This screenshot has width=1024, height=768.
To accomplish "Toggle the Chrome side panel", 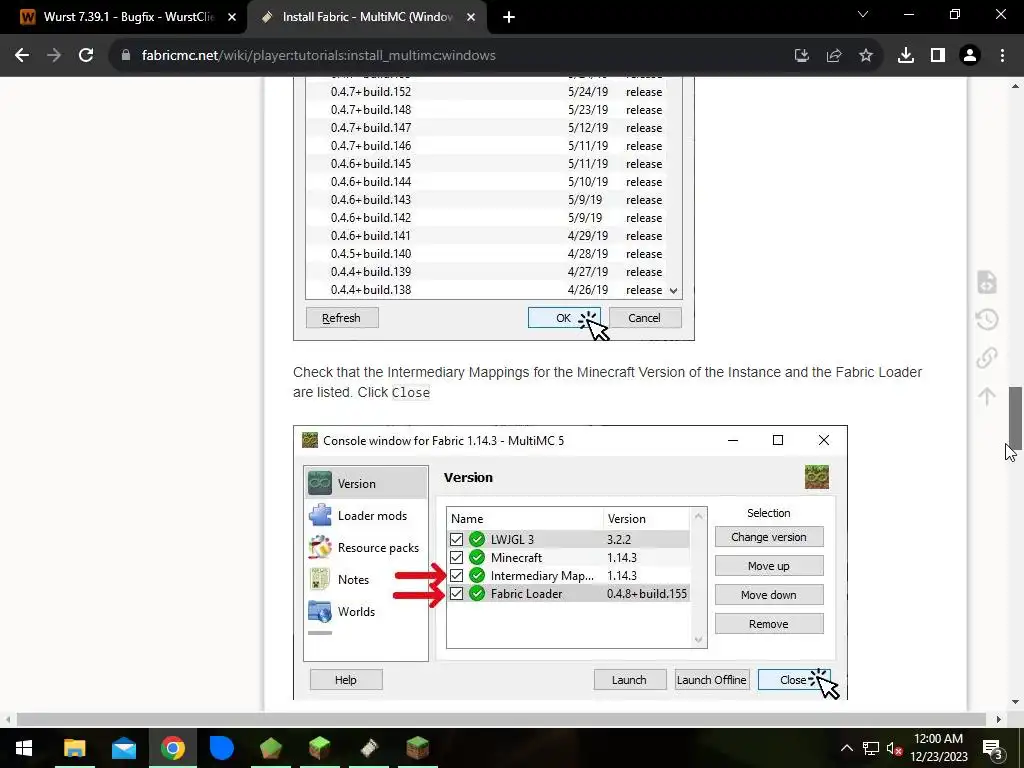I will 938,56.
